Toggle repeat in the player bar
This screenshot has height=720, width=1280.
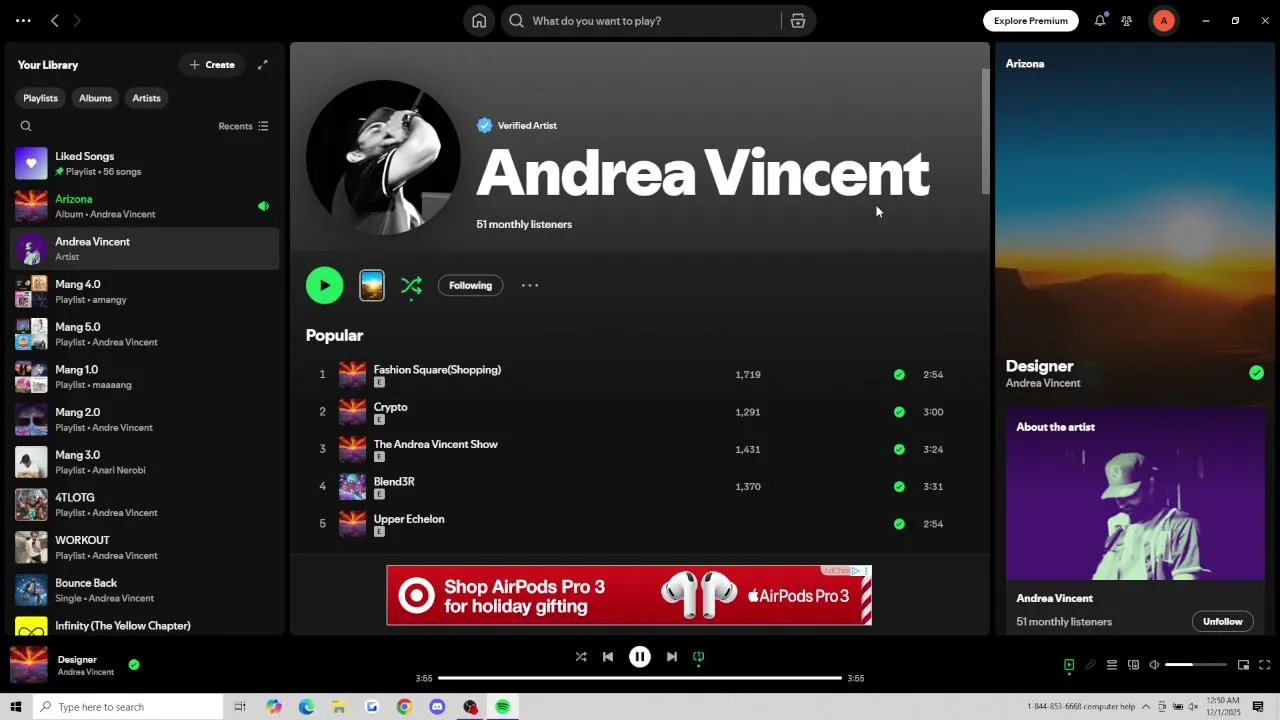699,657
